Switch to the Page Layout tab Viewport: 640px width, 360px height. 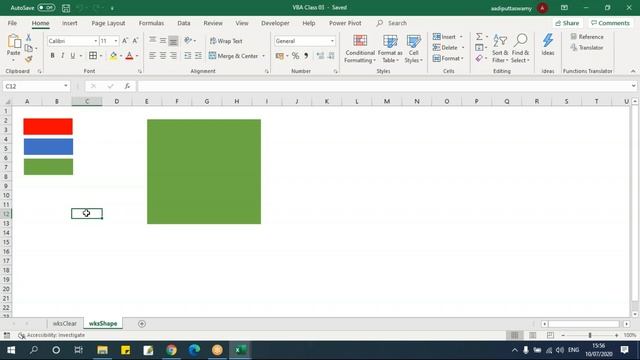coord(108,23)
